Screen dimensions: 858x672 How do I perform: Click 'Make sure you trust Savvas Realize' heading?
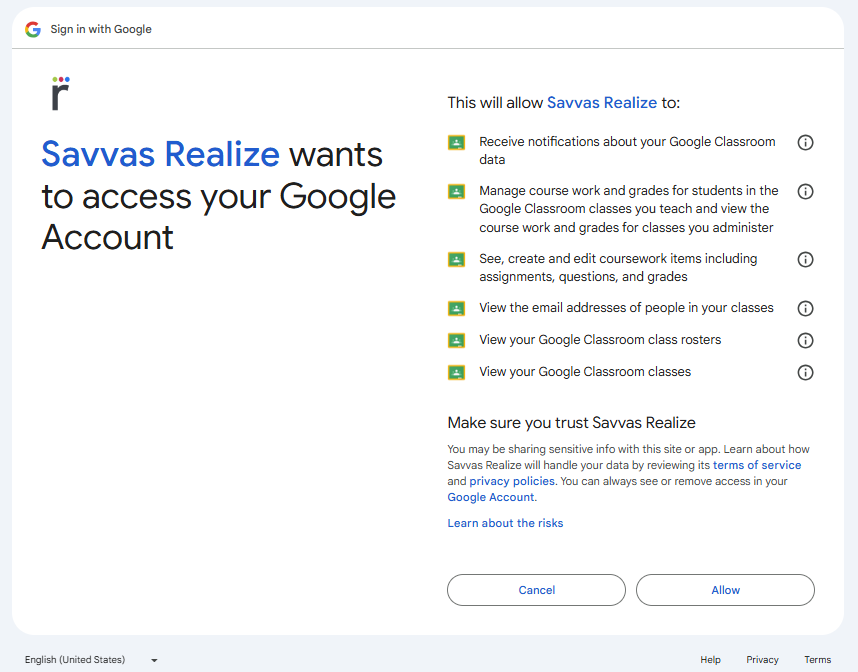571,422
